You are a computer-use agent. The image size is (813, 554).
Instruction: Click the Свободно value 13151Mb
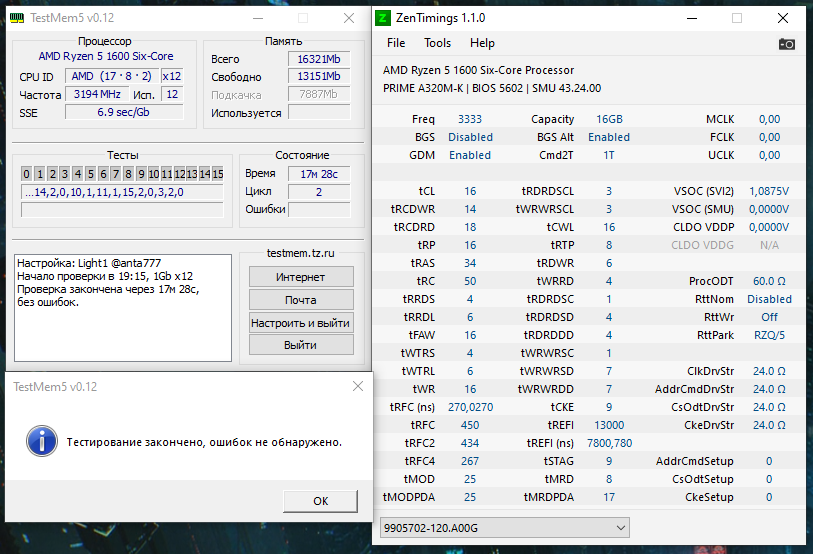click(x=319, y=76)
